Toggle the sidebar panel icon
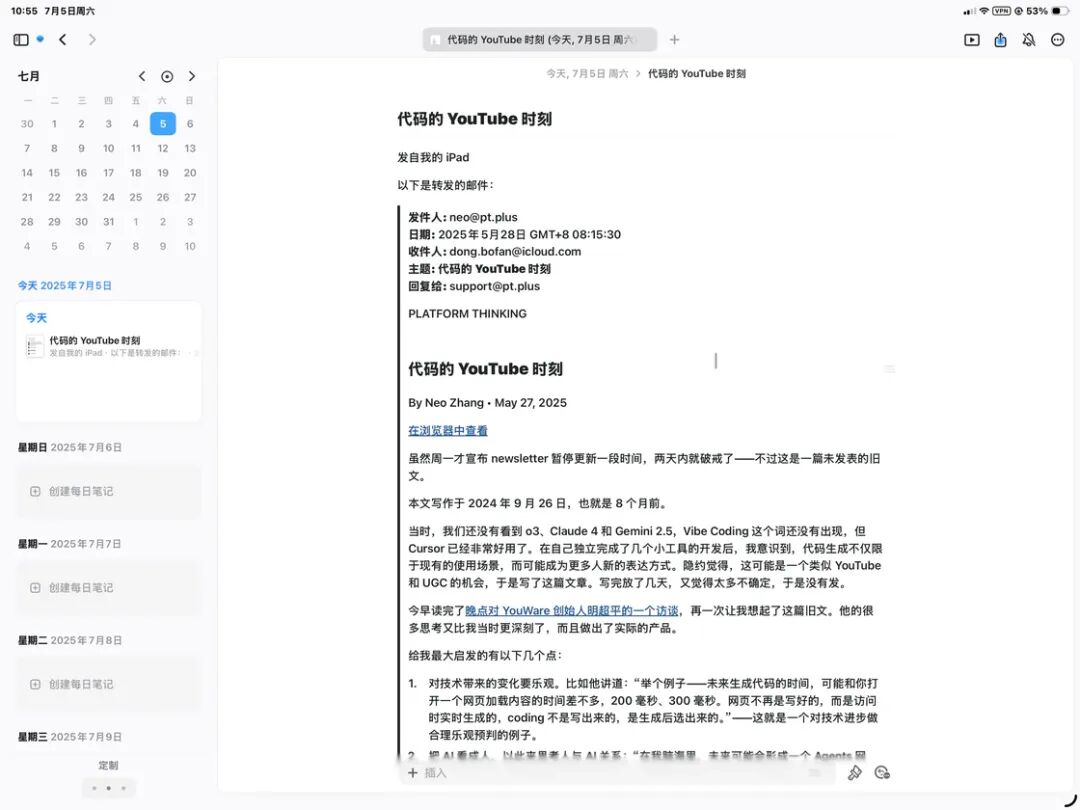 21,40
